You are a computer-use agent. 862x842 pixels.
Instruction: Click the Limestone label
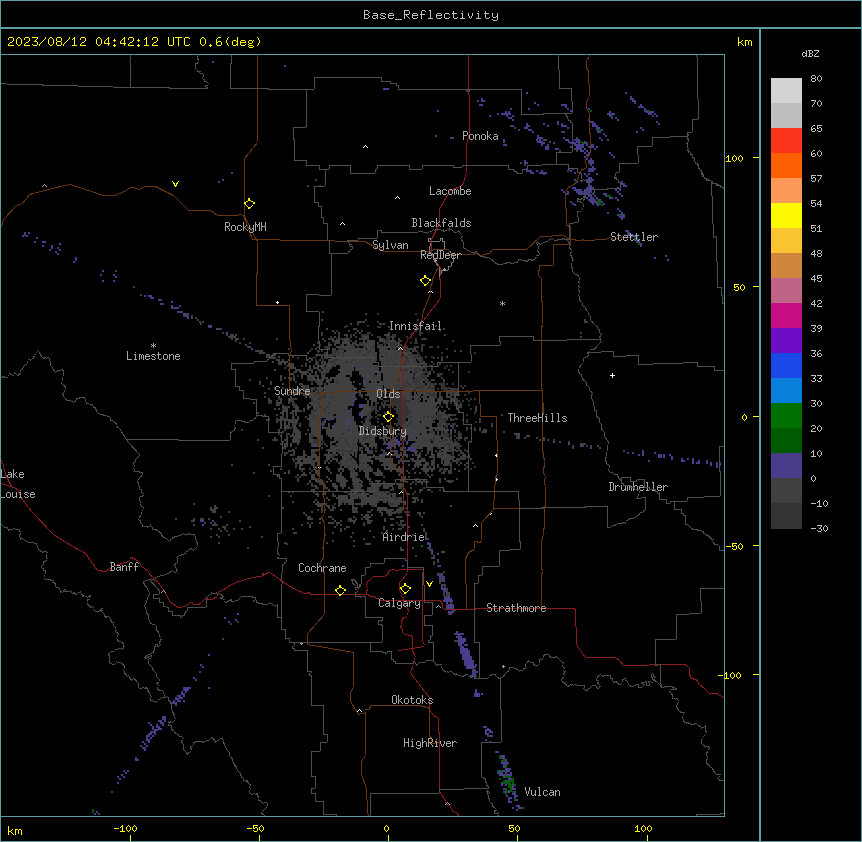pos(153,356)
